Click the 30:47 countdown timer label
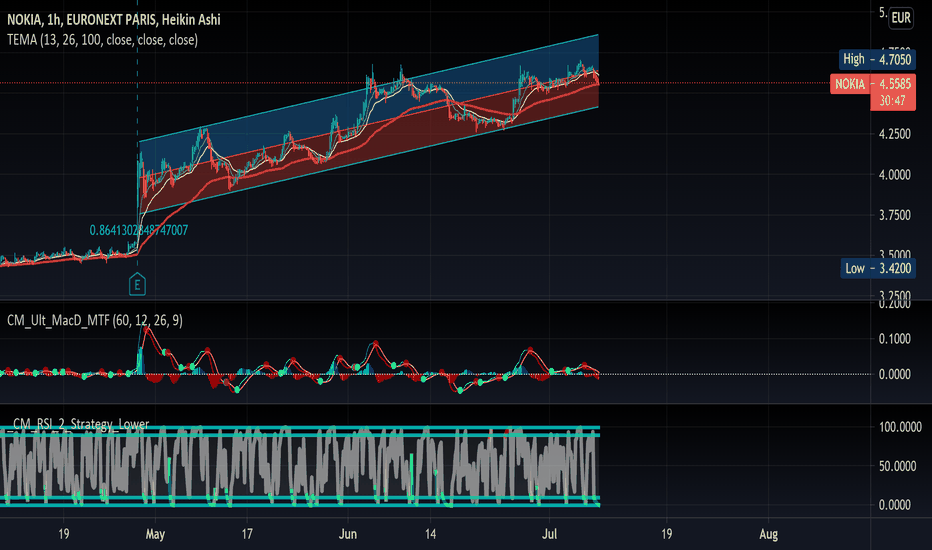 click(892, 101)
